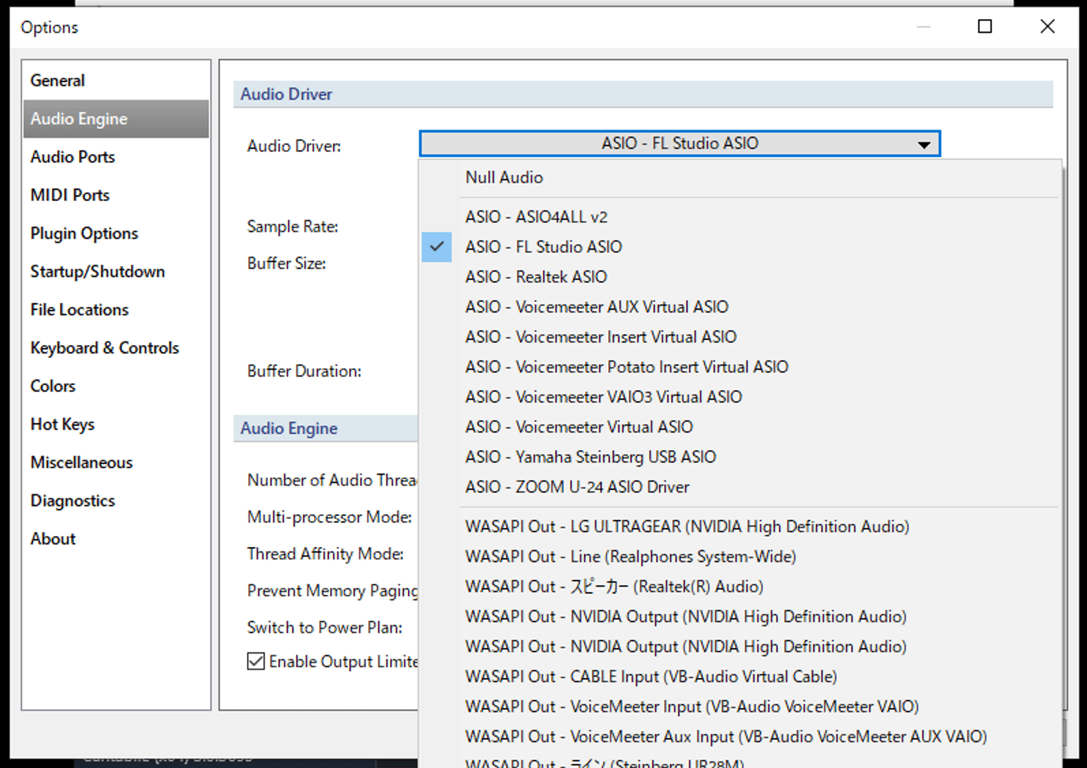Click the Sample Rate label

(293, 227)
